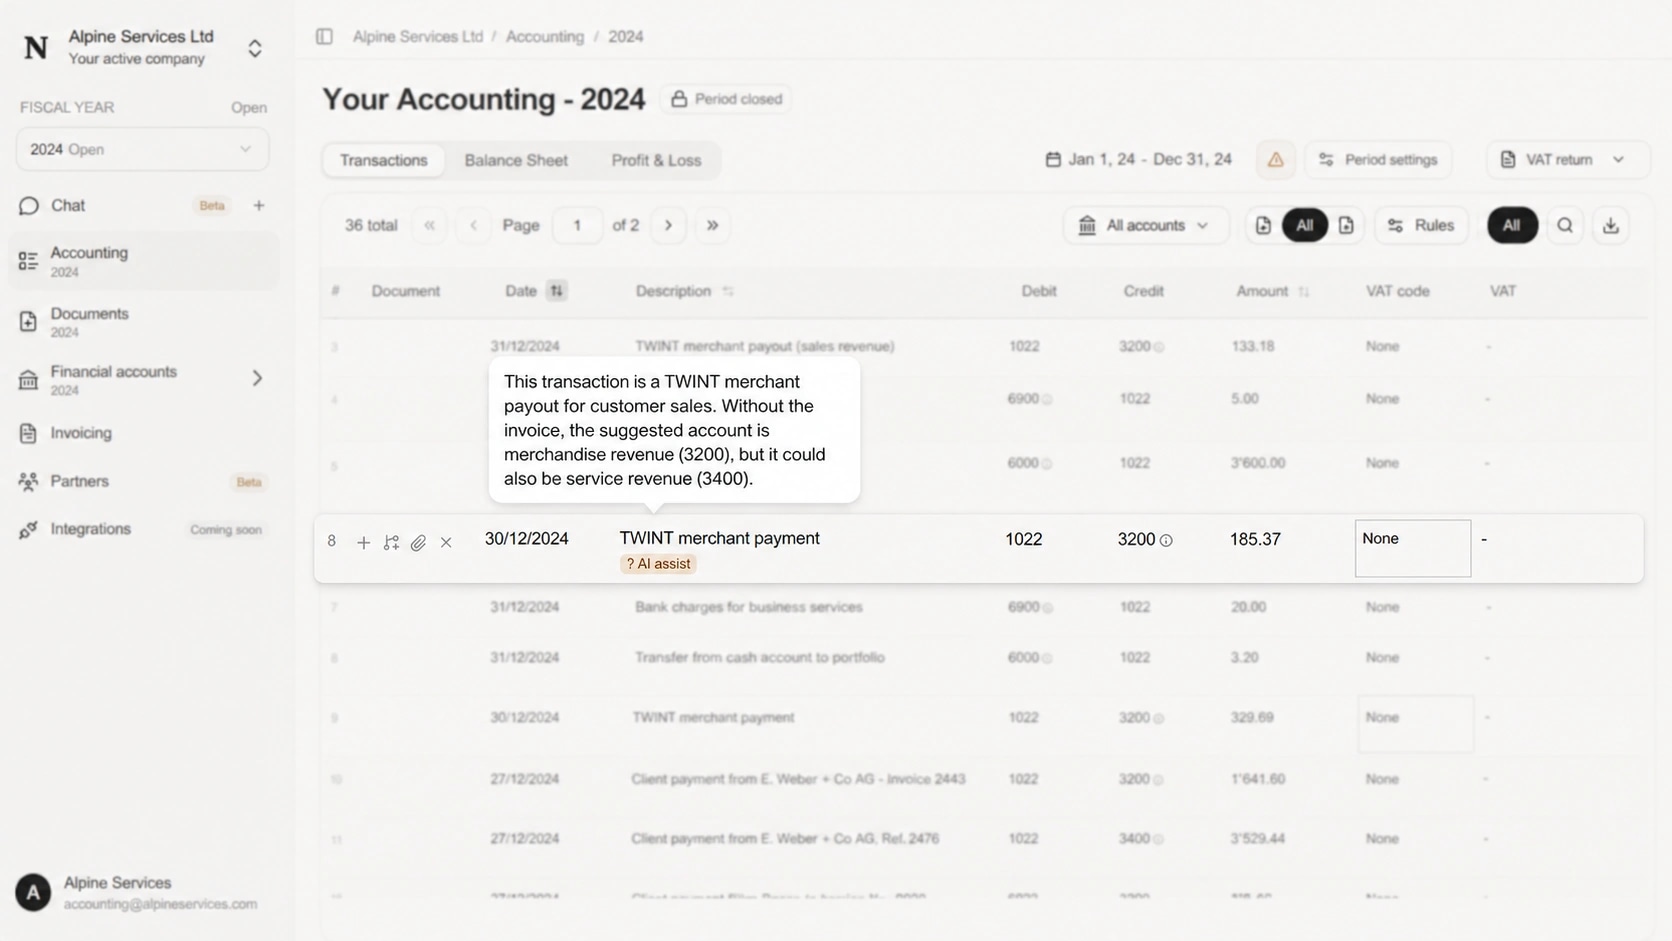Switch to the Profit & Loss tab
Screen dimensions: 1672x941
click(x=656, y=160)
